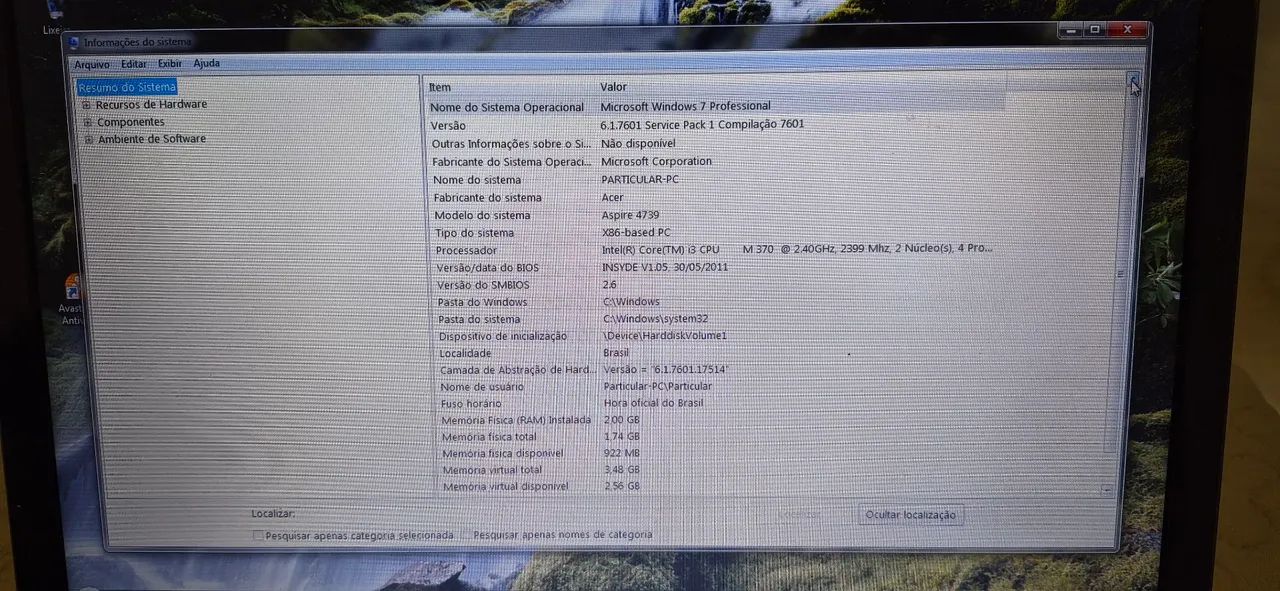This screenshot has width=1280, height=591.
Task: Tick Pesquisar apenas categoria selecionada checkbox
Action: tap(258, 535)
